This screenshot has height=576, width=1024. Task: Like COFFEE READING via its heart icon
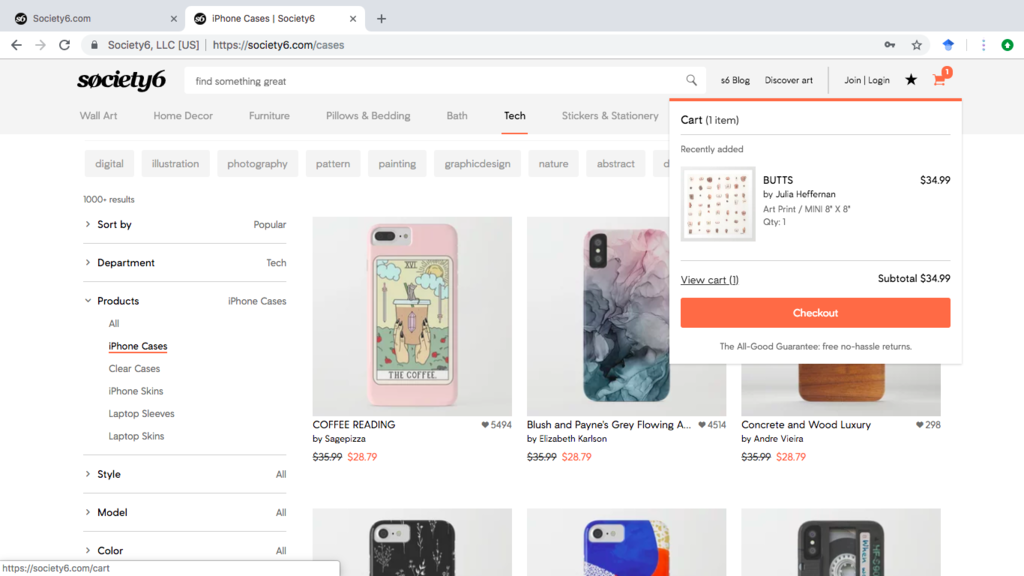(485, 424)
